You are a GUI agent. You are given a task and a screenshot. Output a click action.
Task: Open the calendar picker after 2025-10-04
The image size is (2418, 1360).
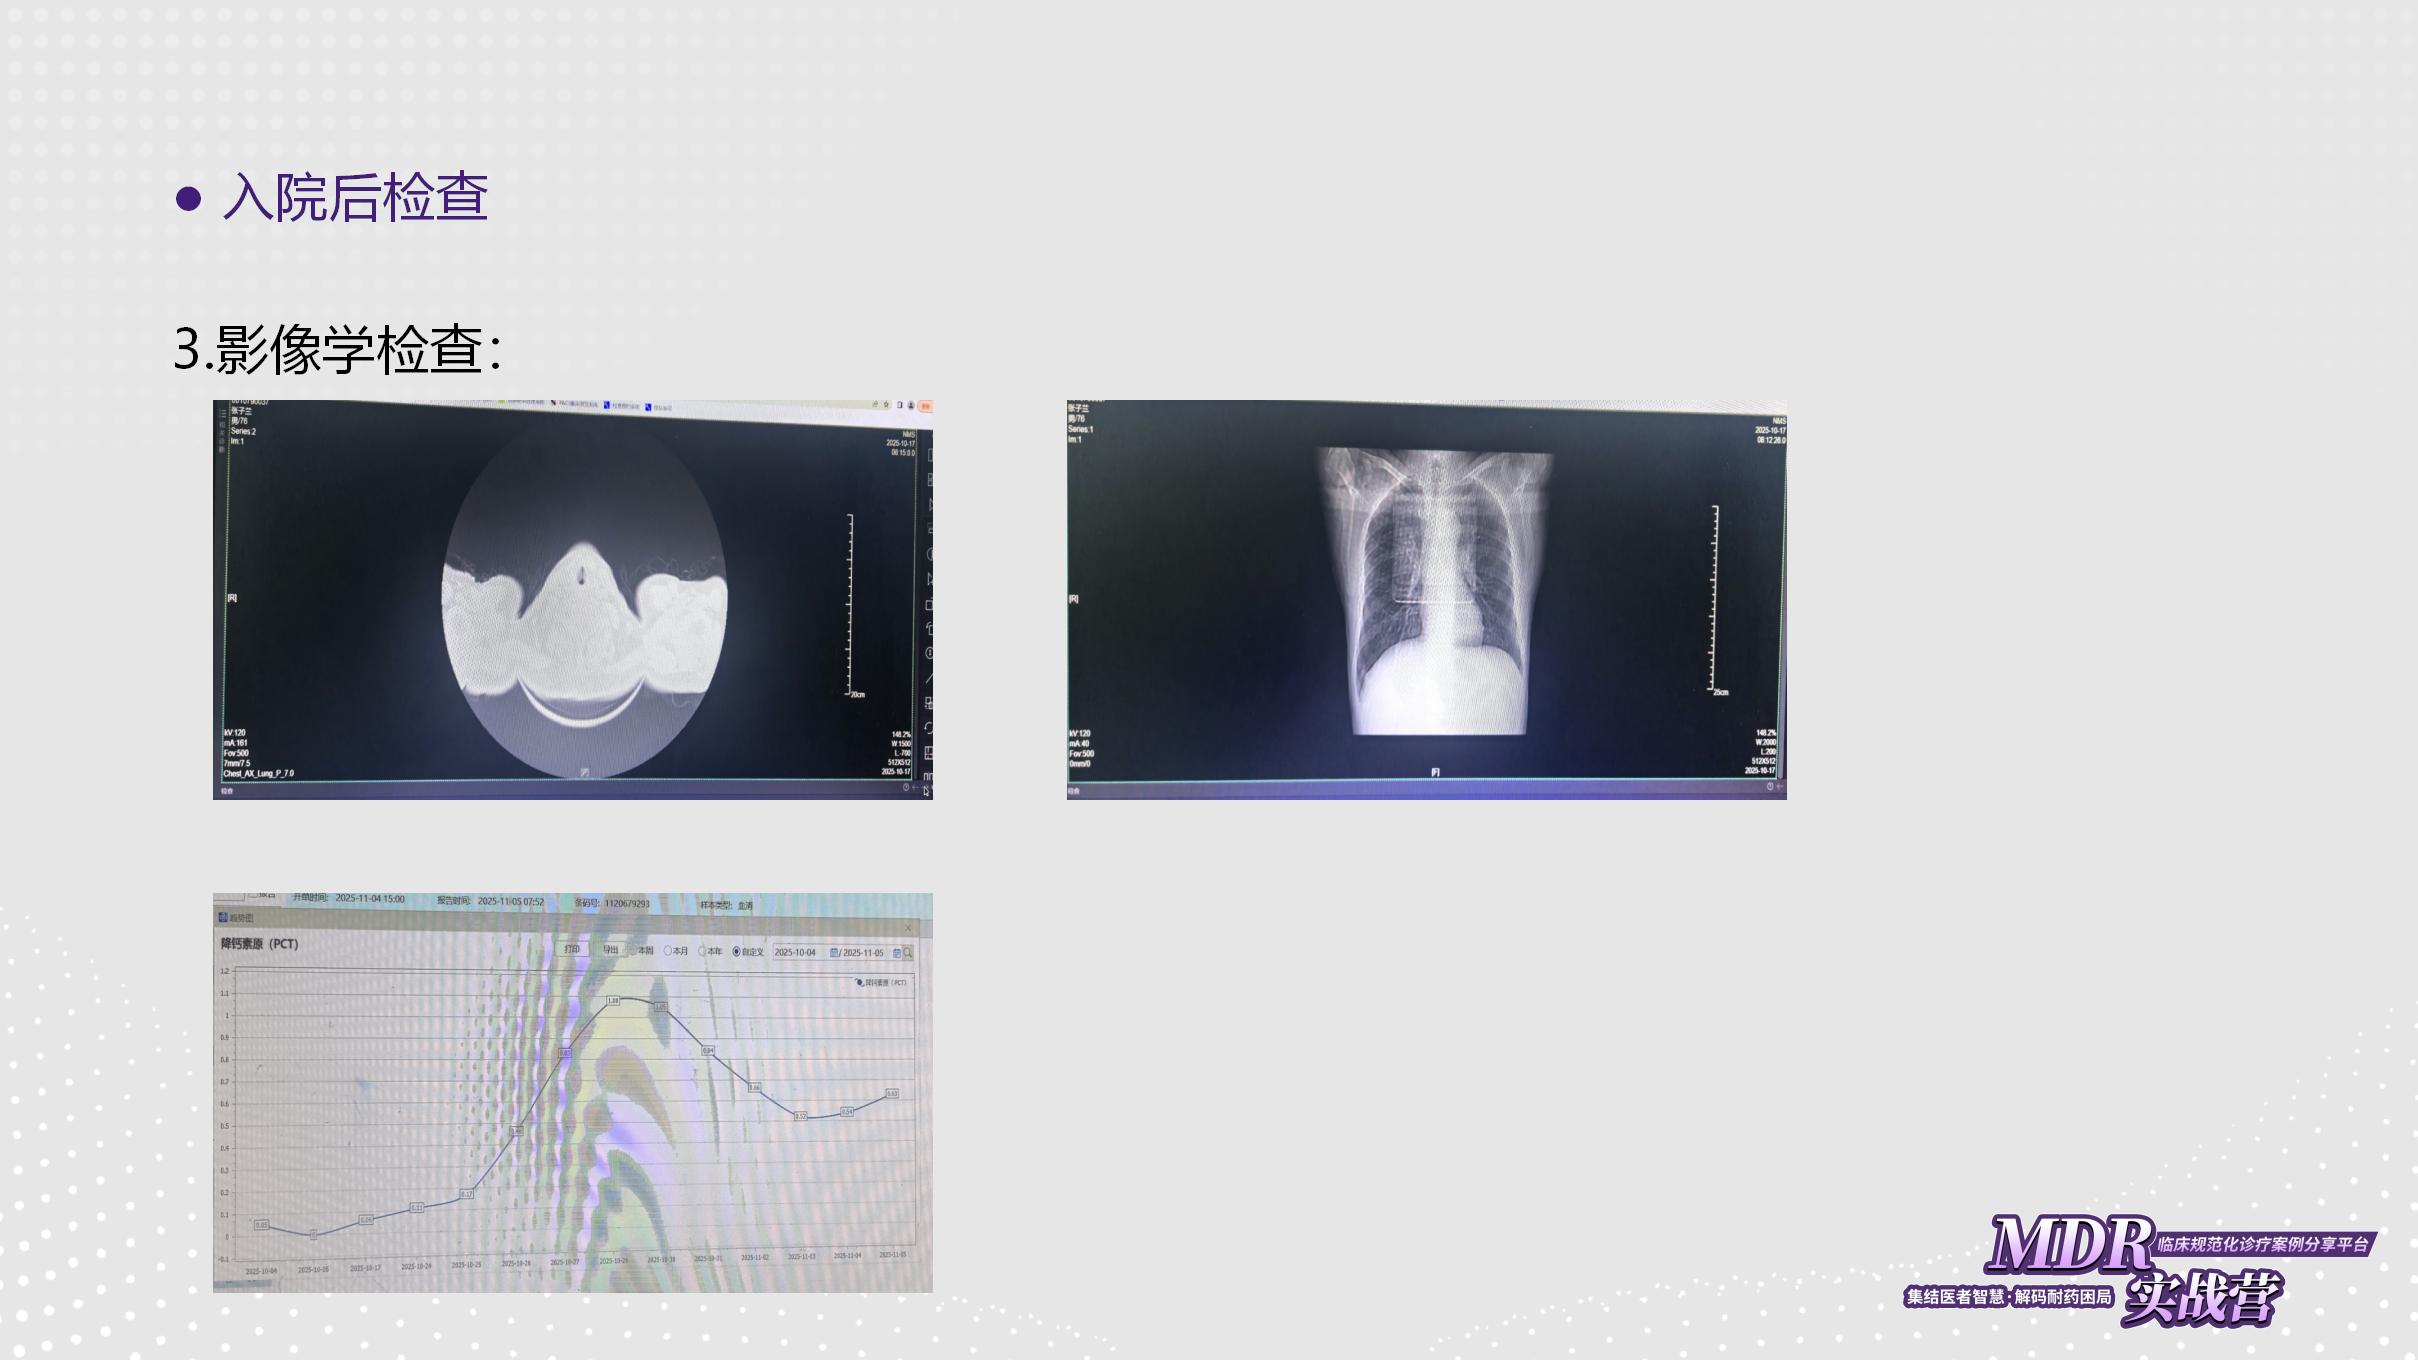[x=833, y=953]
